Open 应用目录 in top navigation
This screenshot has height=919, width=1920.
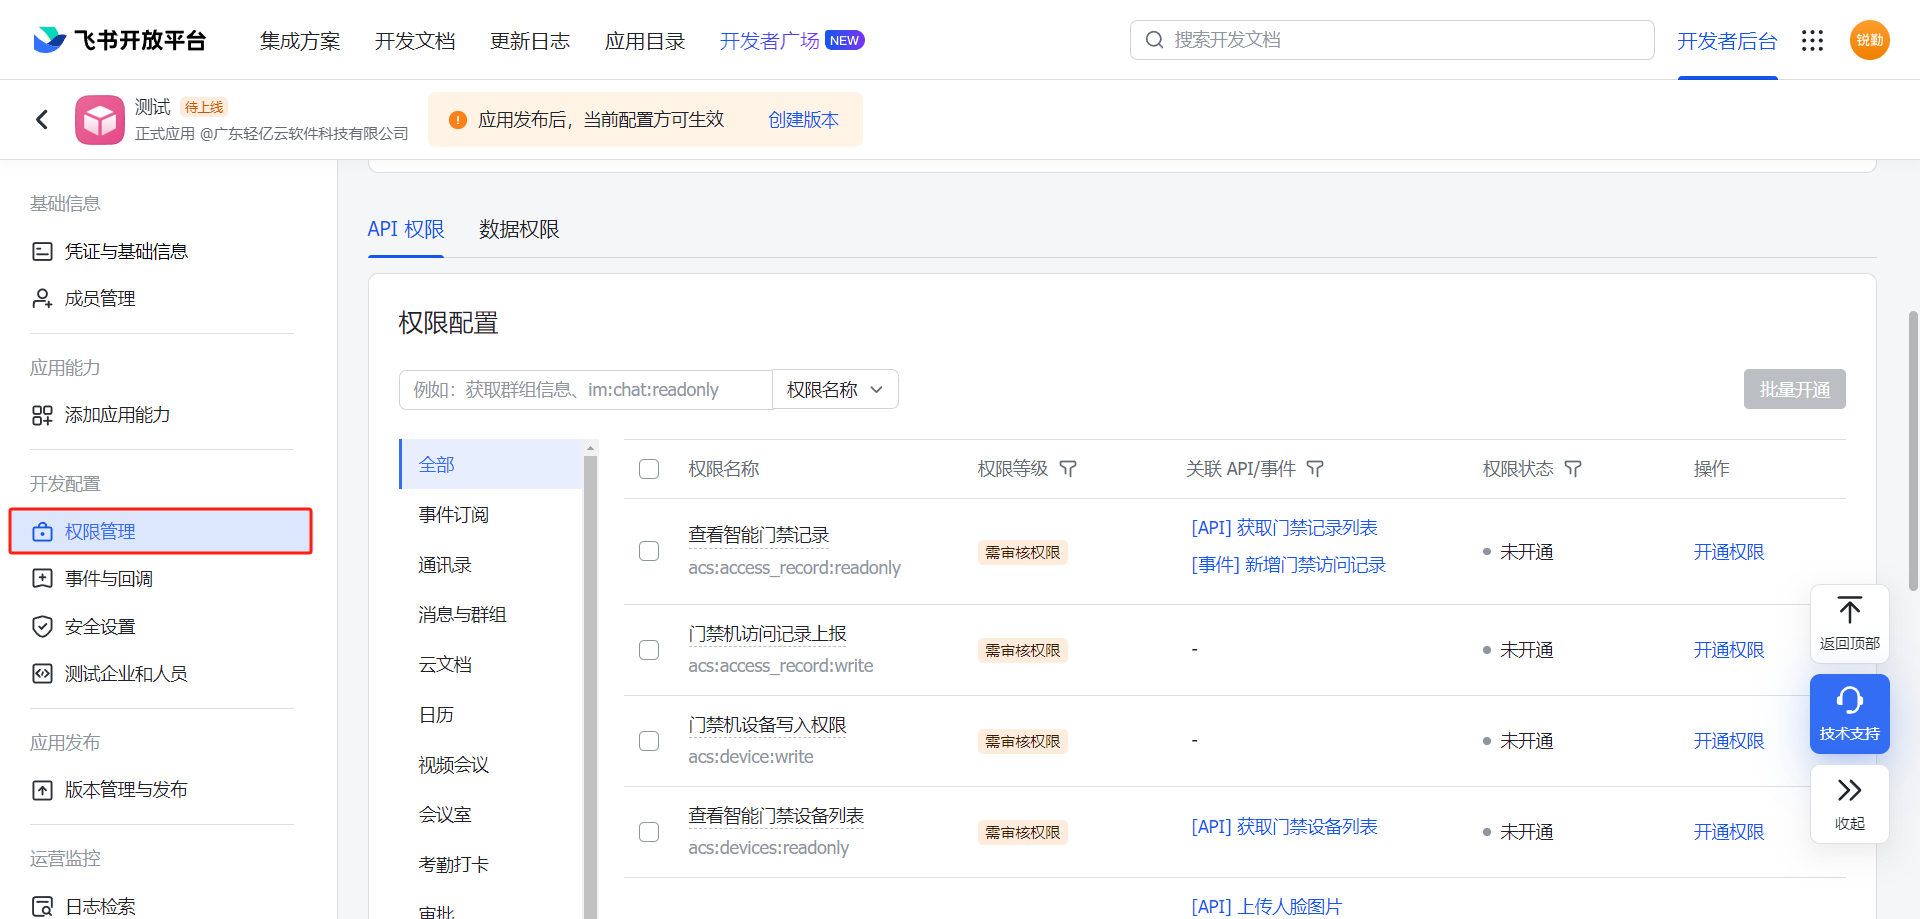(x=645, y=41)
